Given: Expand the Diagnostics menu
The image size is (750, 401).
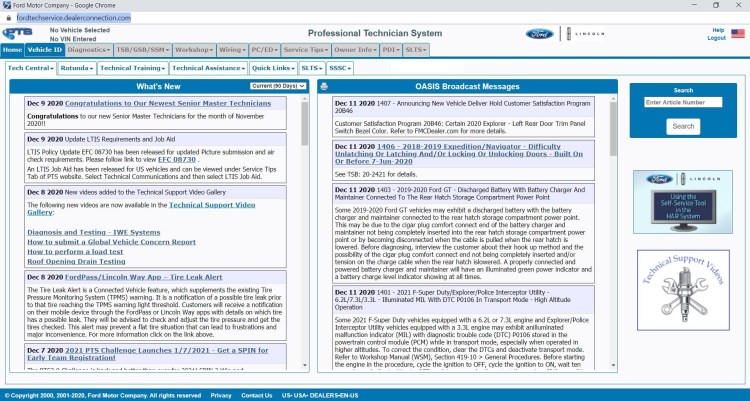Looking at the screenshot, I should click(89, 49).
